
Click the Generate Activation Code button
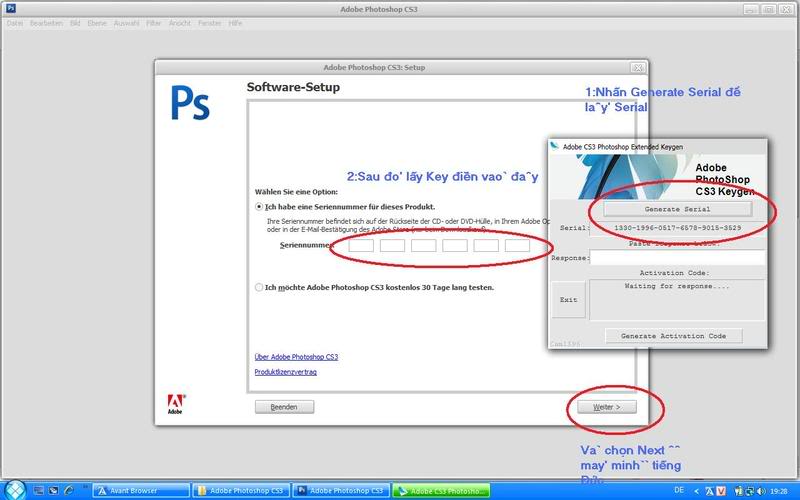click(x=673, y=336)
